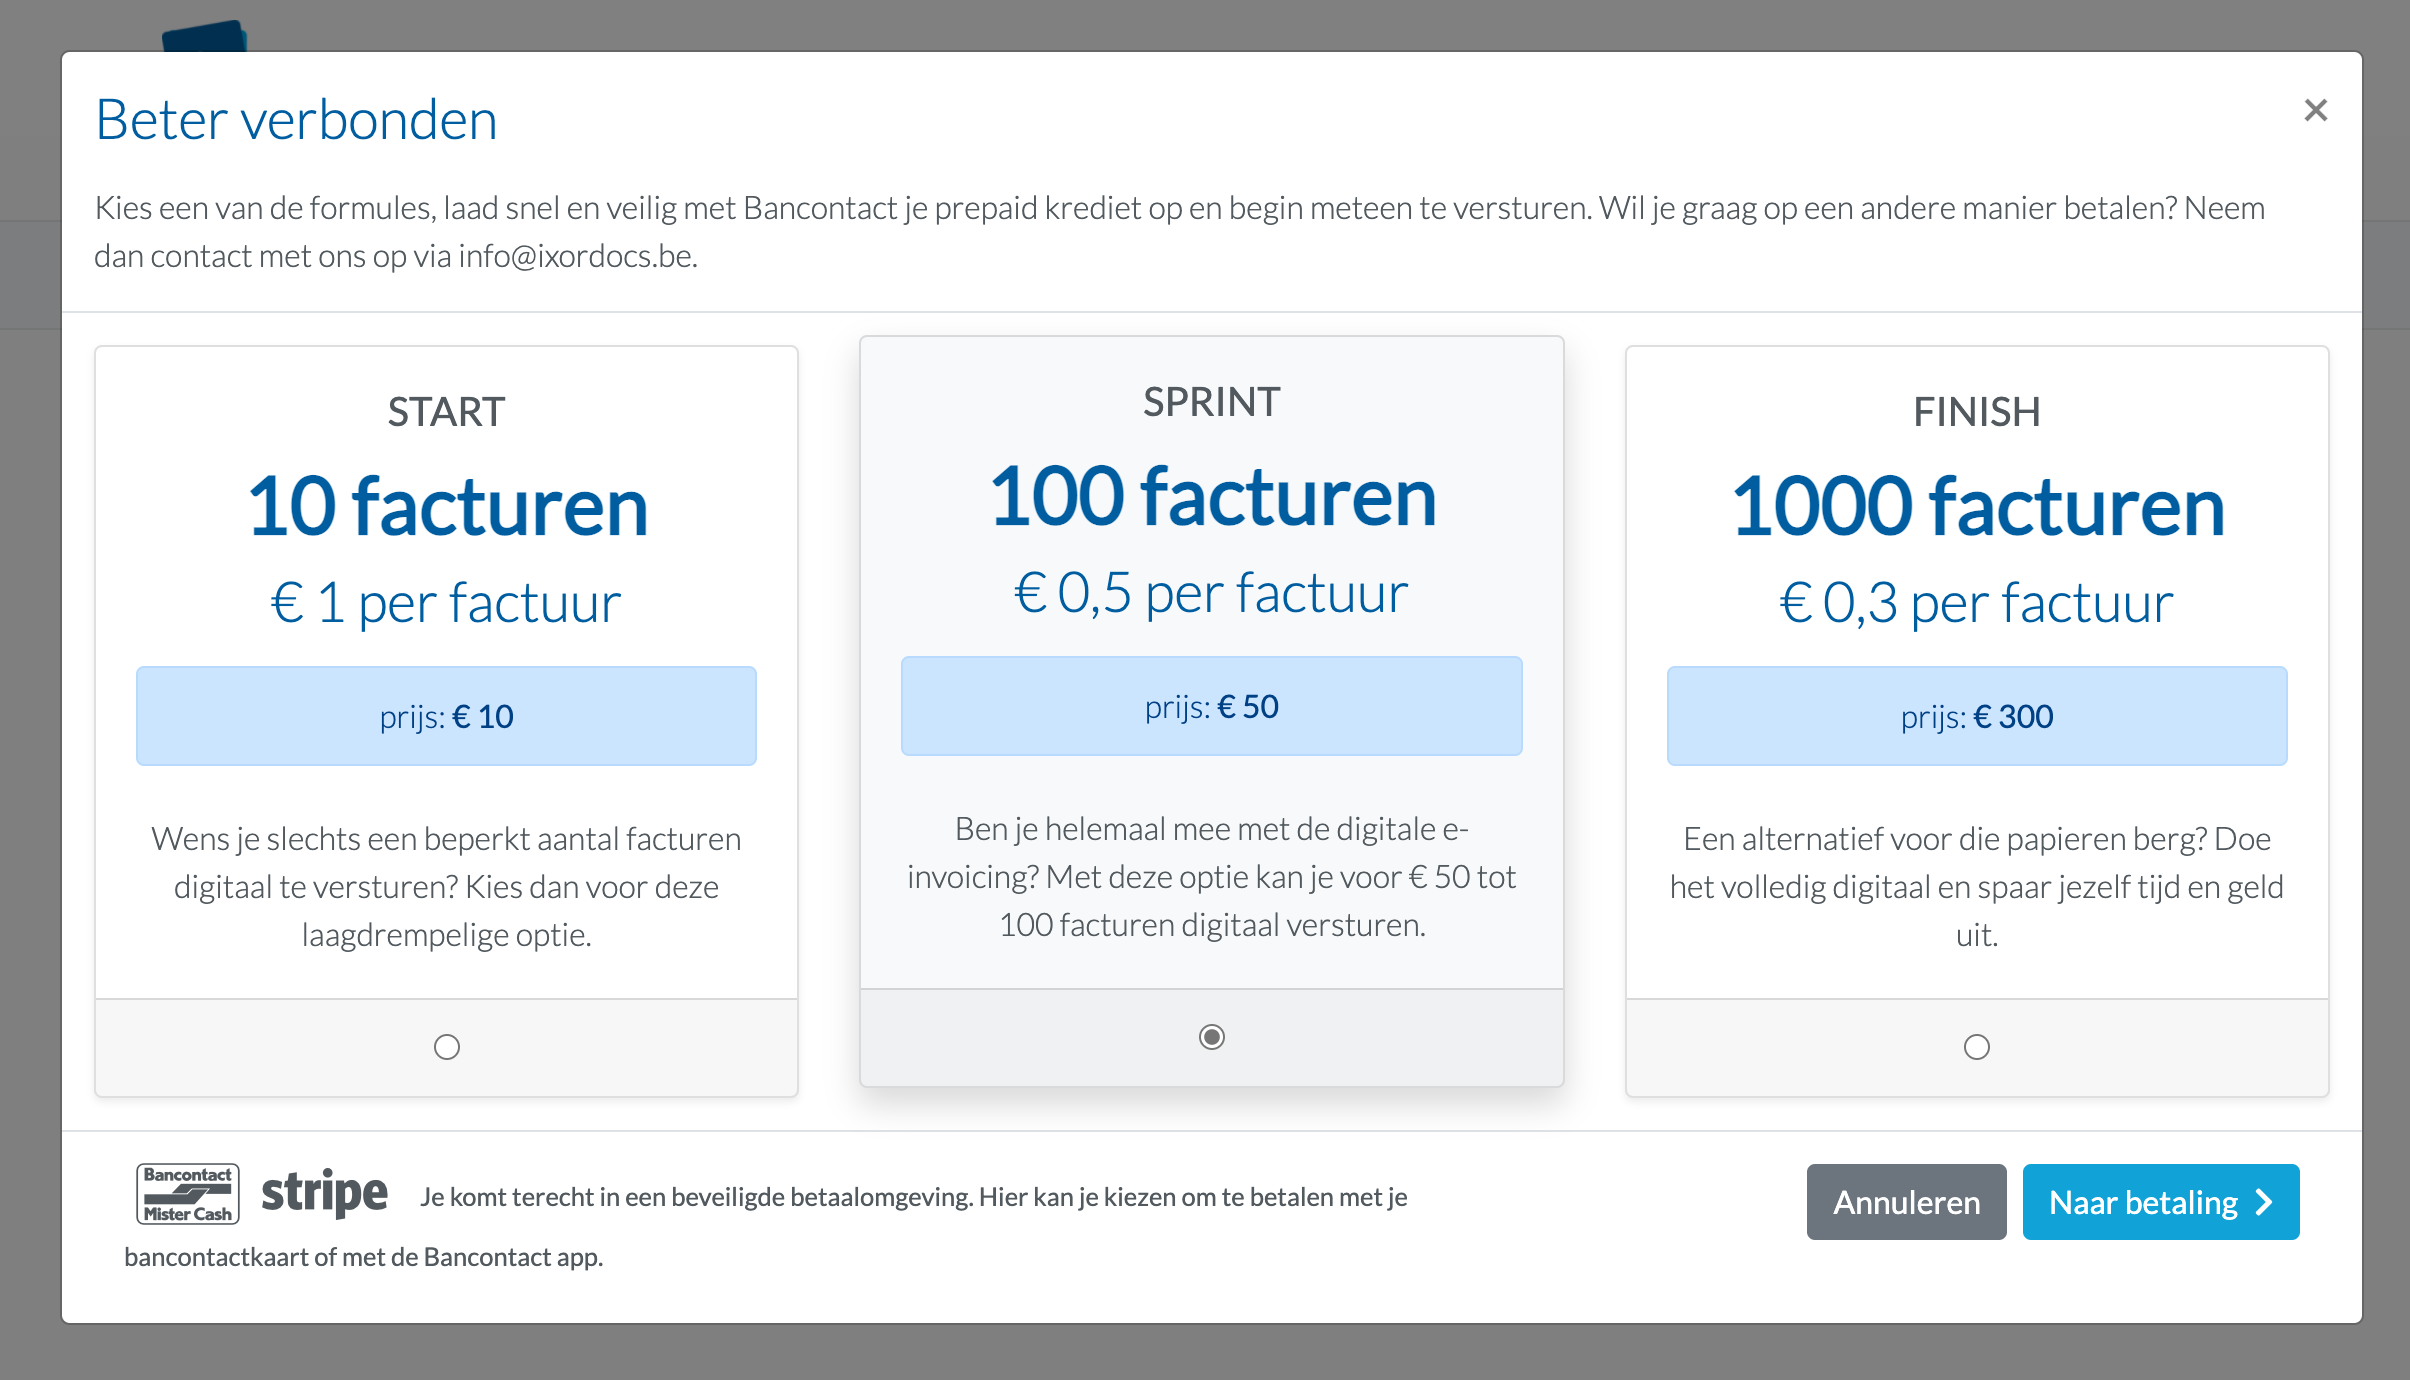Click the prijs € 50 box
This screenshot has height=1380, width=2410.
pos(1212,706)
